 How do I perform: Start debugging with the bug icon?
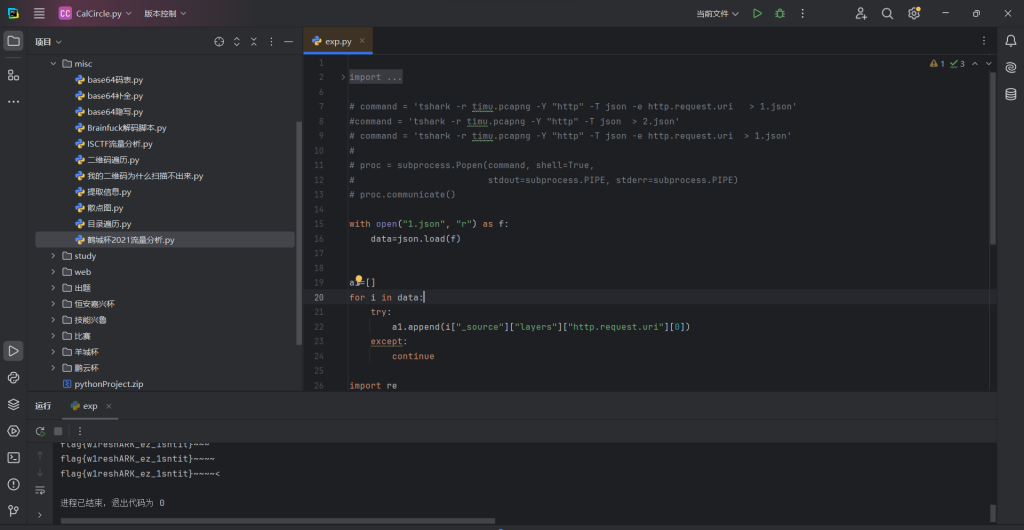780,14
